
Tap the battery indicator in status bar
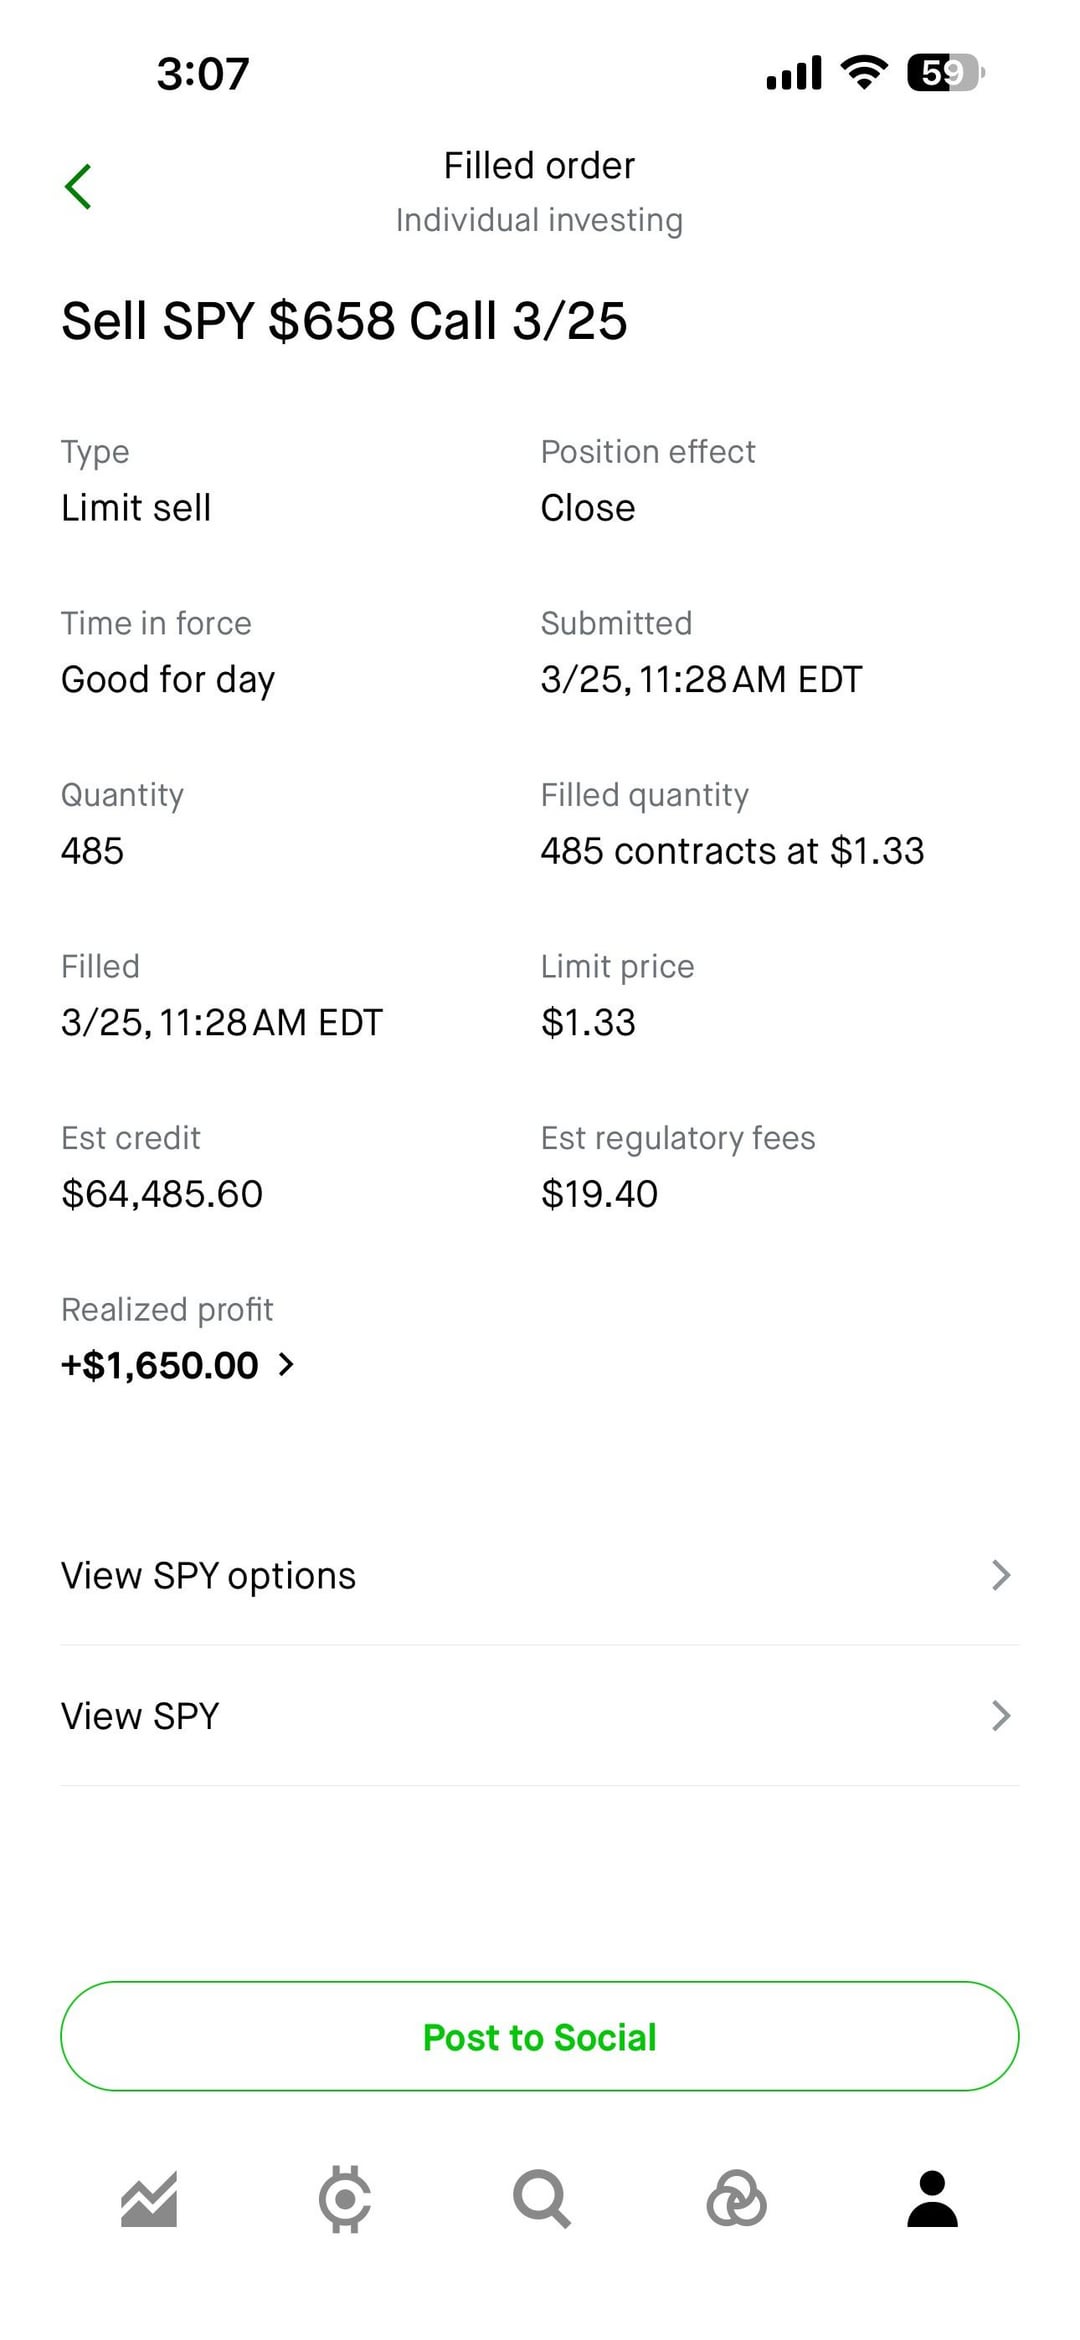click(x=945, y=73)
